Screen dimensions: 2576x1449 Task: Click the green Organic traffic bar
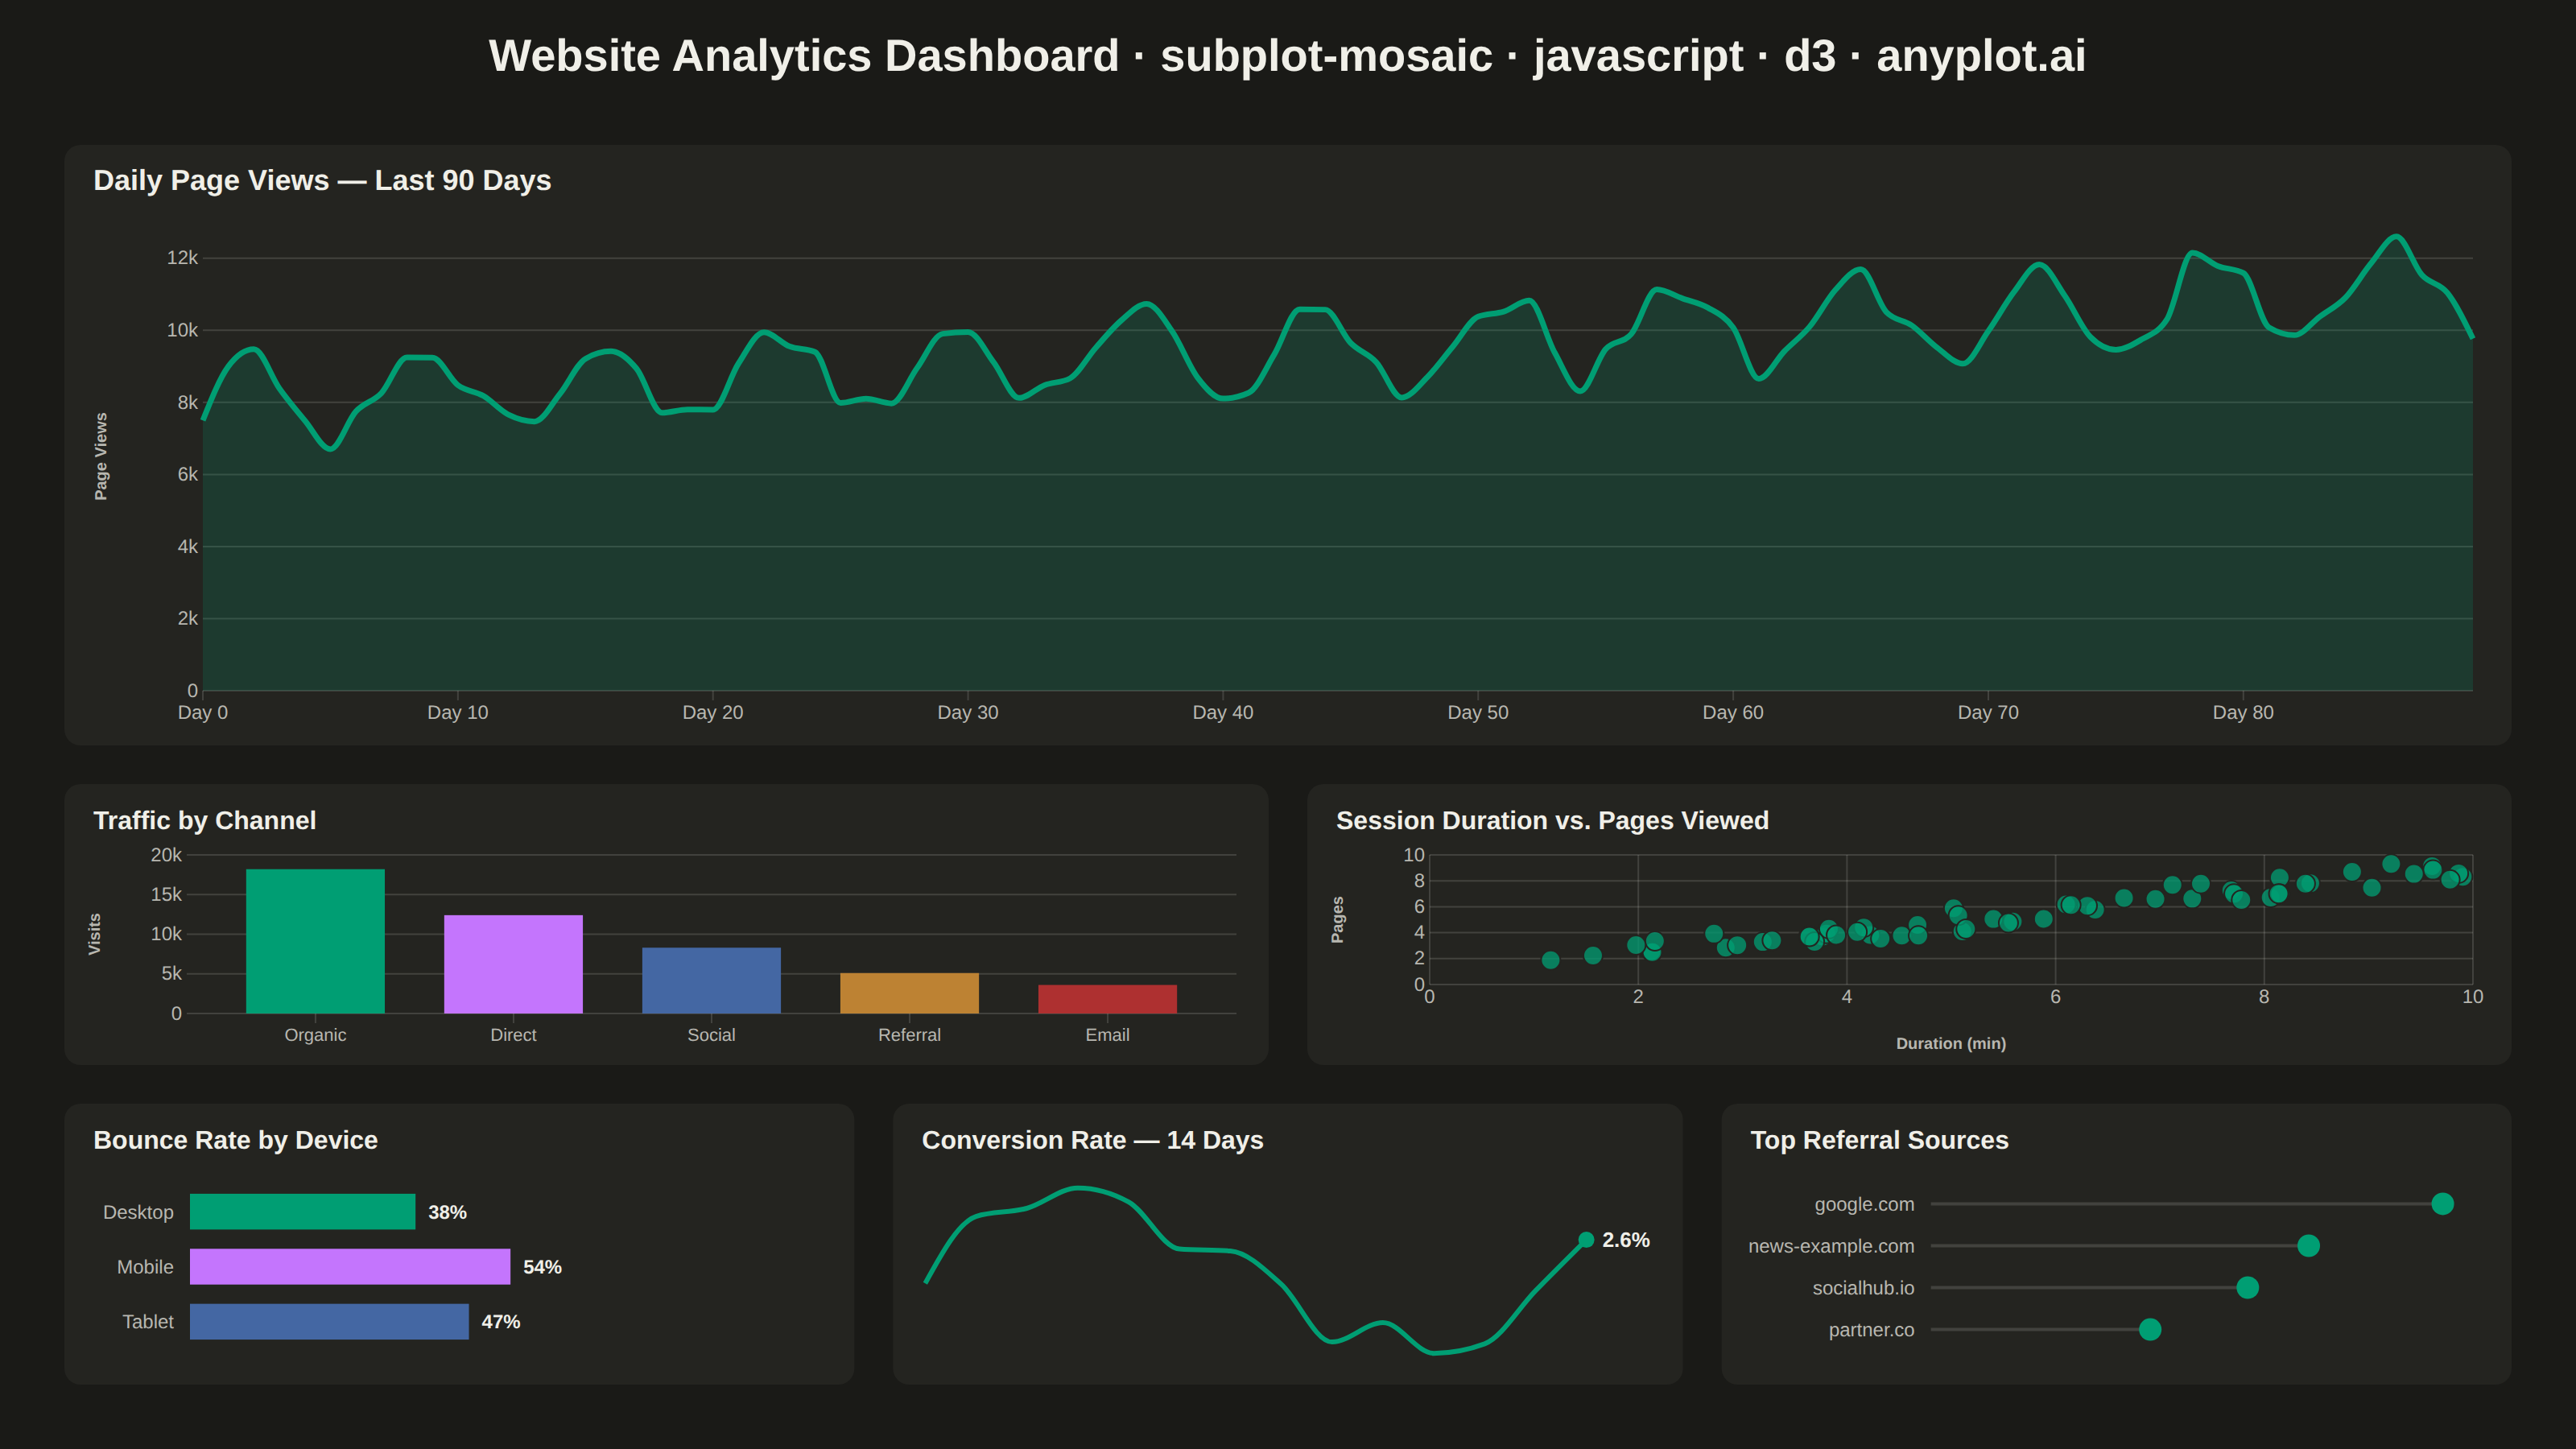pos(315,941)
